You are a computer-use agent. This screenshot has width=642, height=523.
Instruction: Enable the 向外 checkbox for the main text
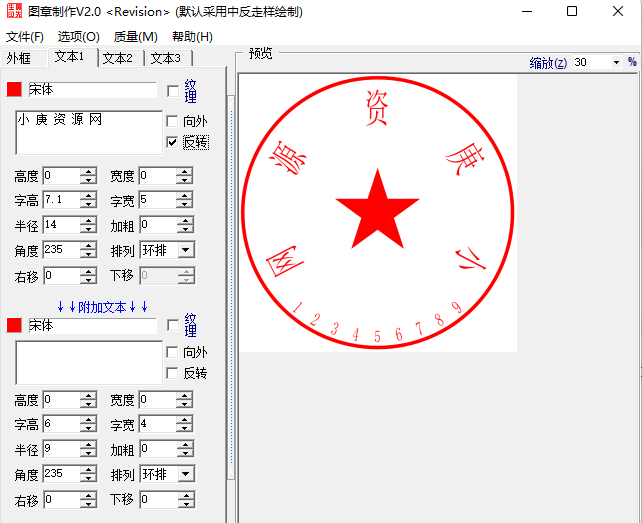172,121
